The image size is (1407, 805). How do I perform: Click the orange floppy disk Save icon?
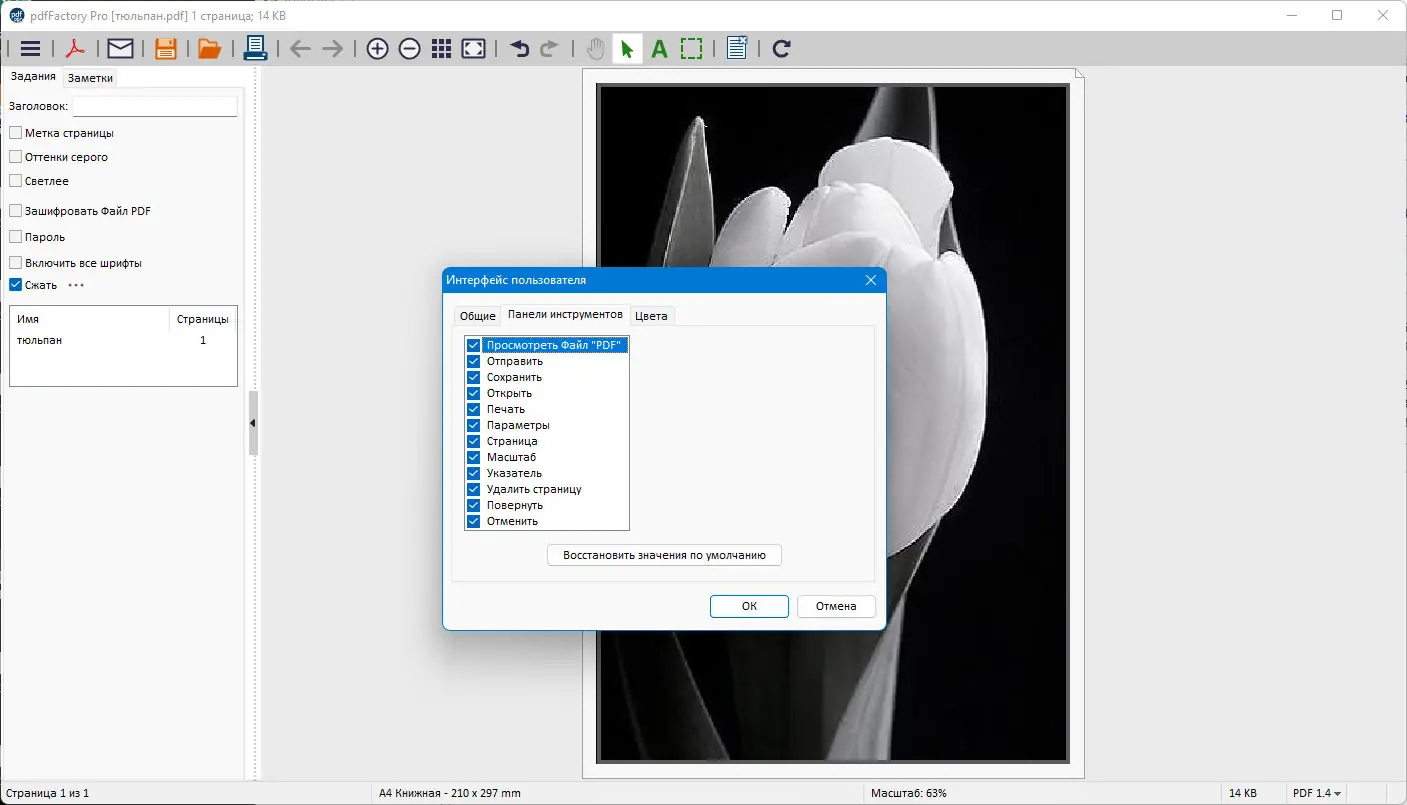165,48
